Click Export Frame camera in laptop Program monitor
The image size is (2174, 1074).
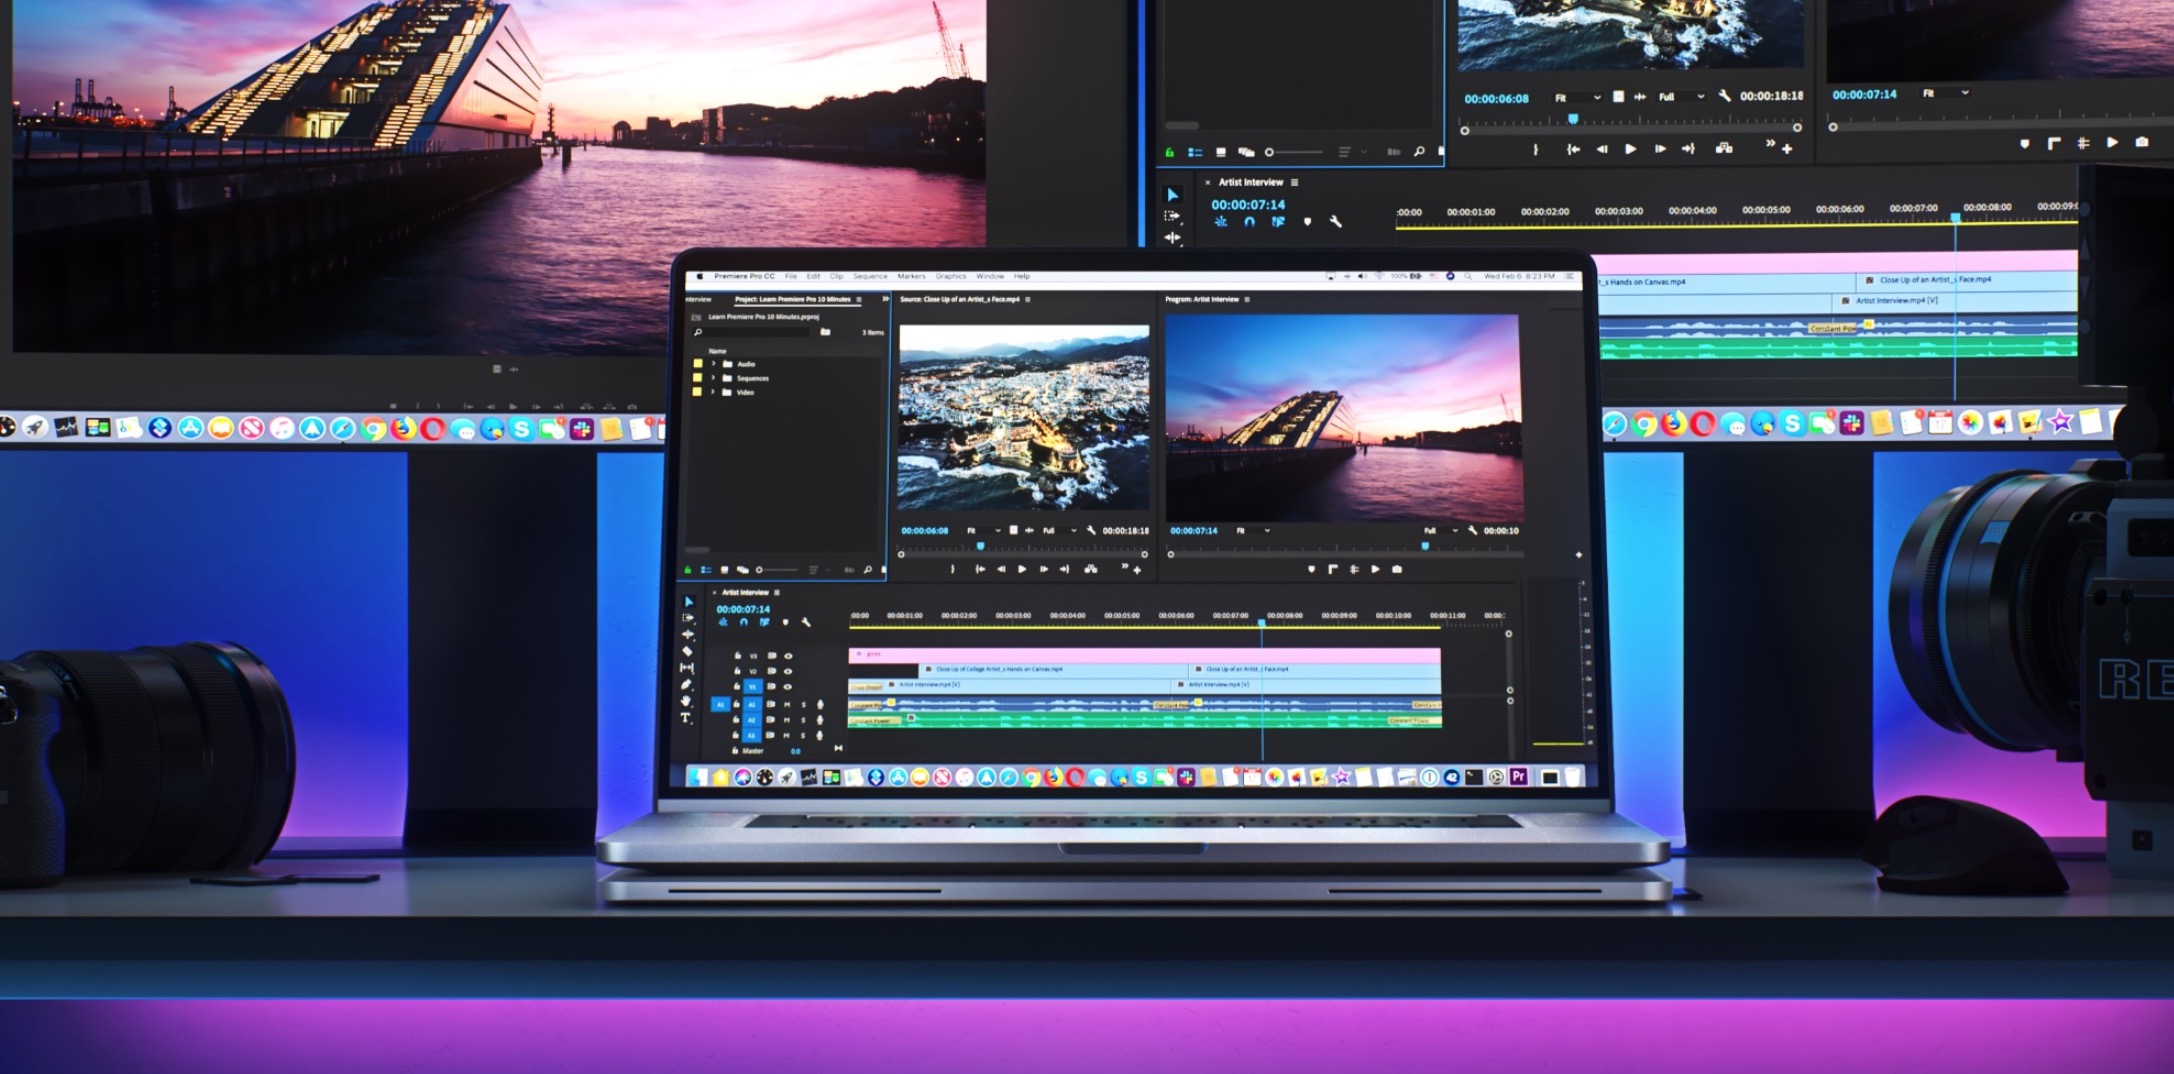[1397, 569]
